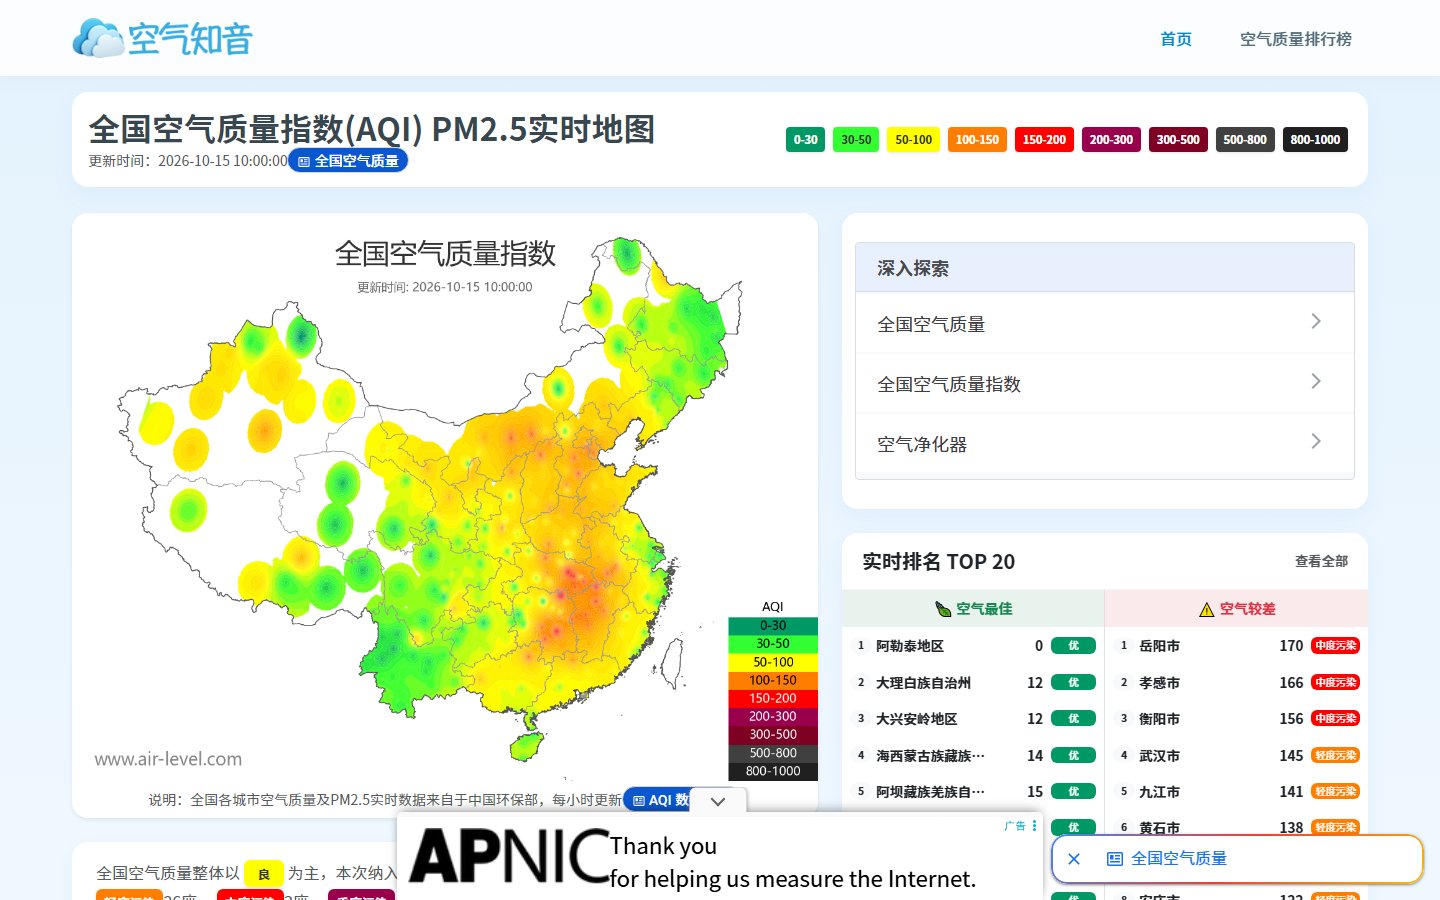Click the 轻度污染 badge next to 武汉市
The height and width of the screenshot is (900, 1440).
(1335, 756)
